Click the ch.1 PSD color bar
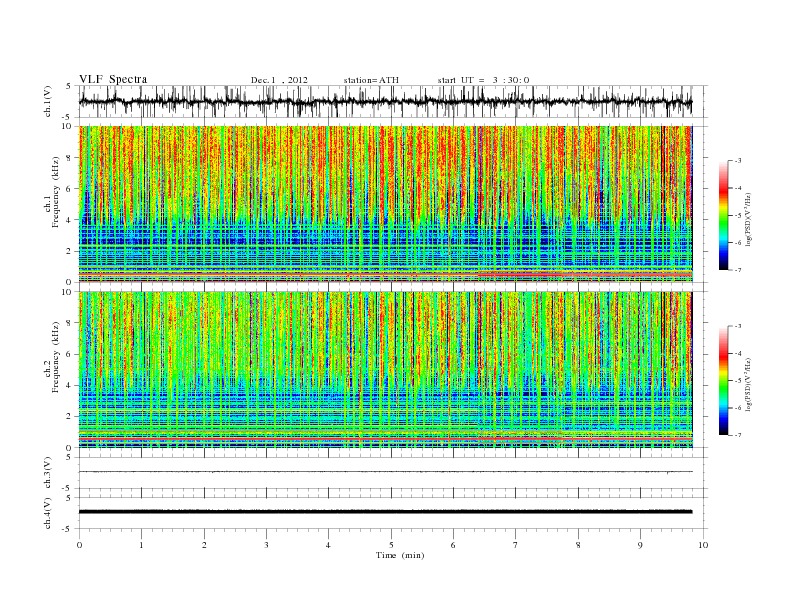 pyautogui.click(x=723, y=216)
